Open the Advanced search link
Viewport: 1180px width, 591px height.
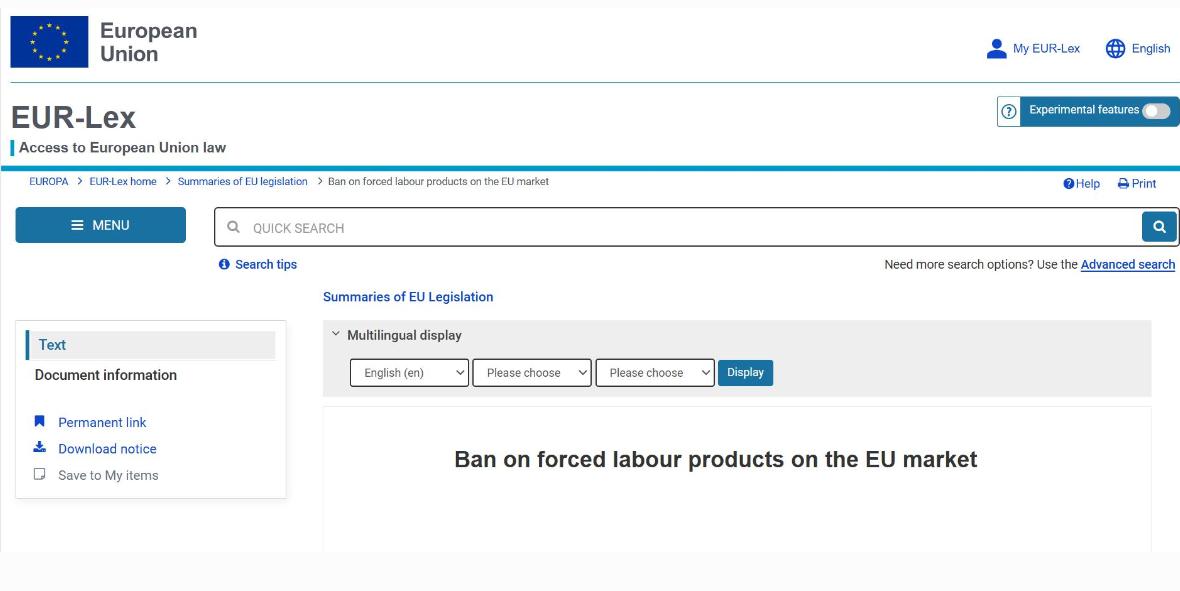click(x=1127, y=264)
